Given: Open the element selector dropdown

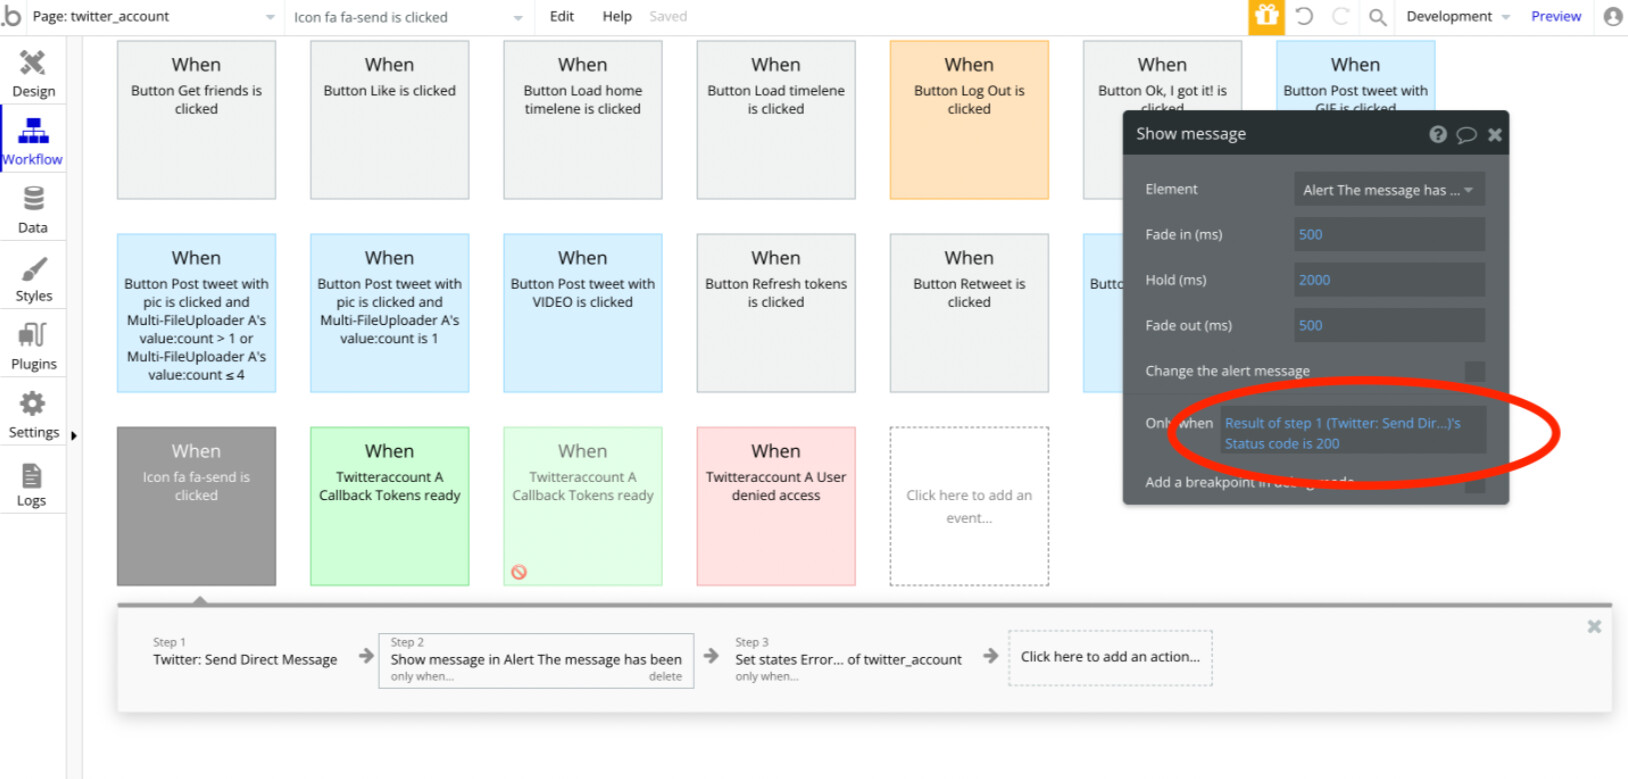Looking at the screenshot, I should click(x=408, y=17).
